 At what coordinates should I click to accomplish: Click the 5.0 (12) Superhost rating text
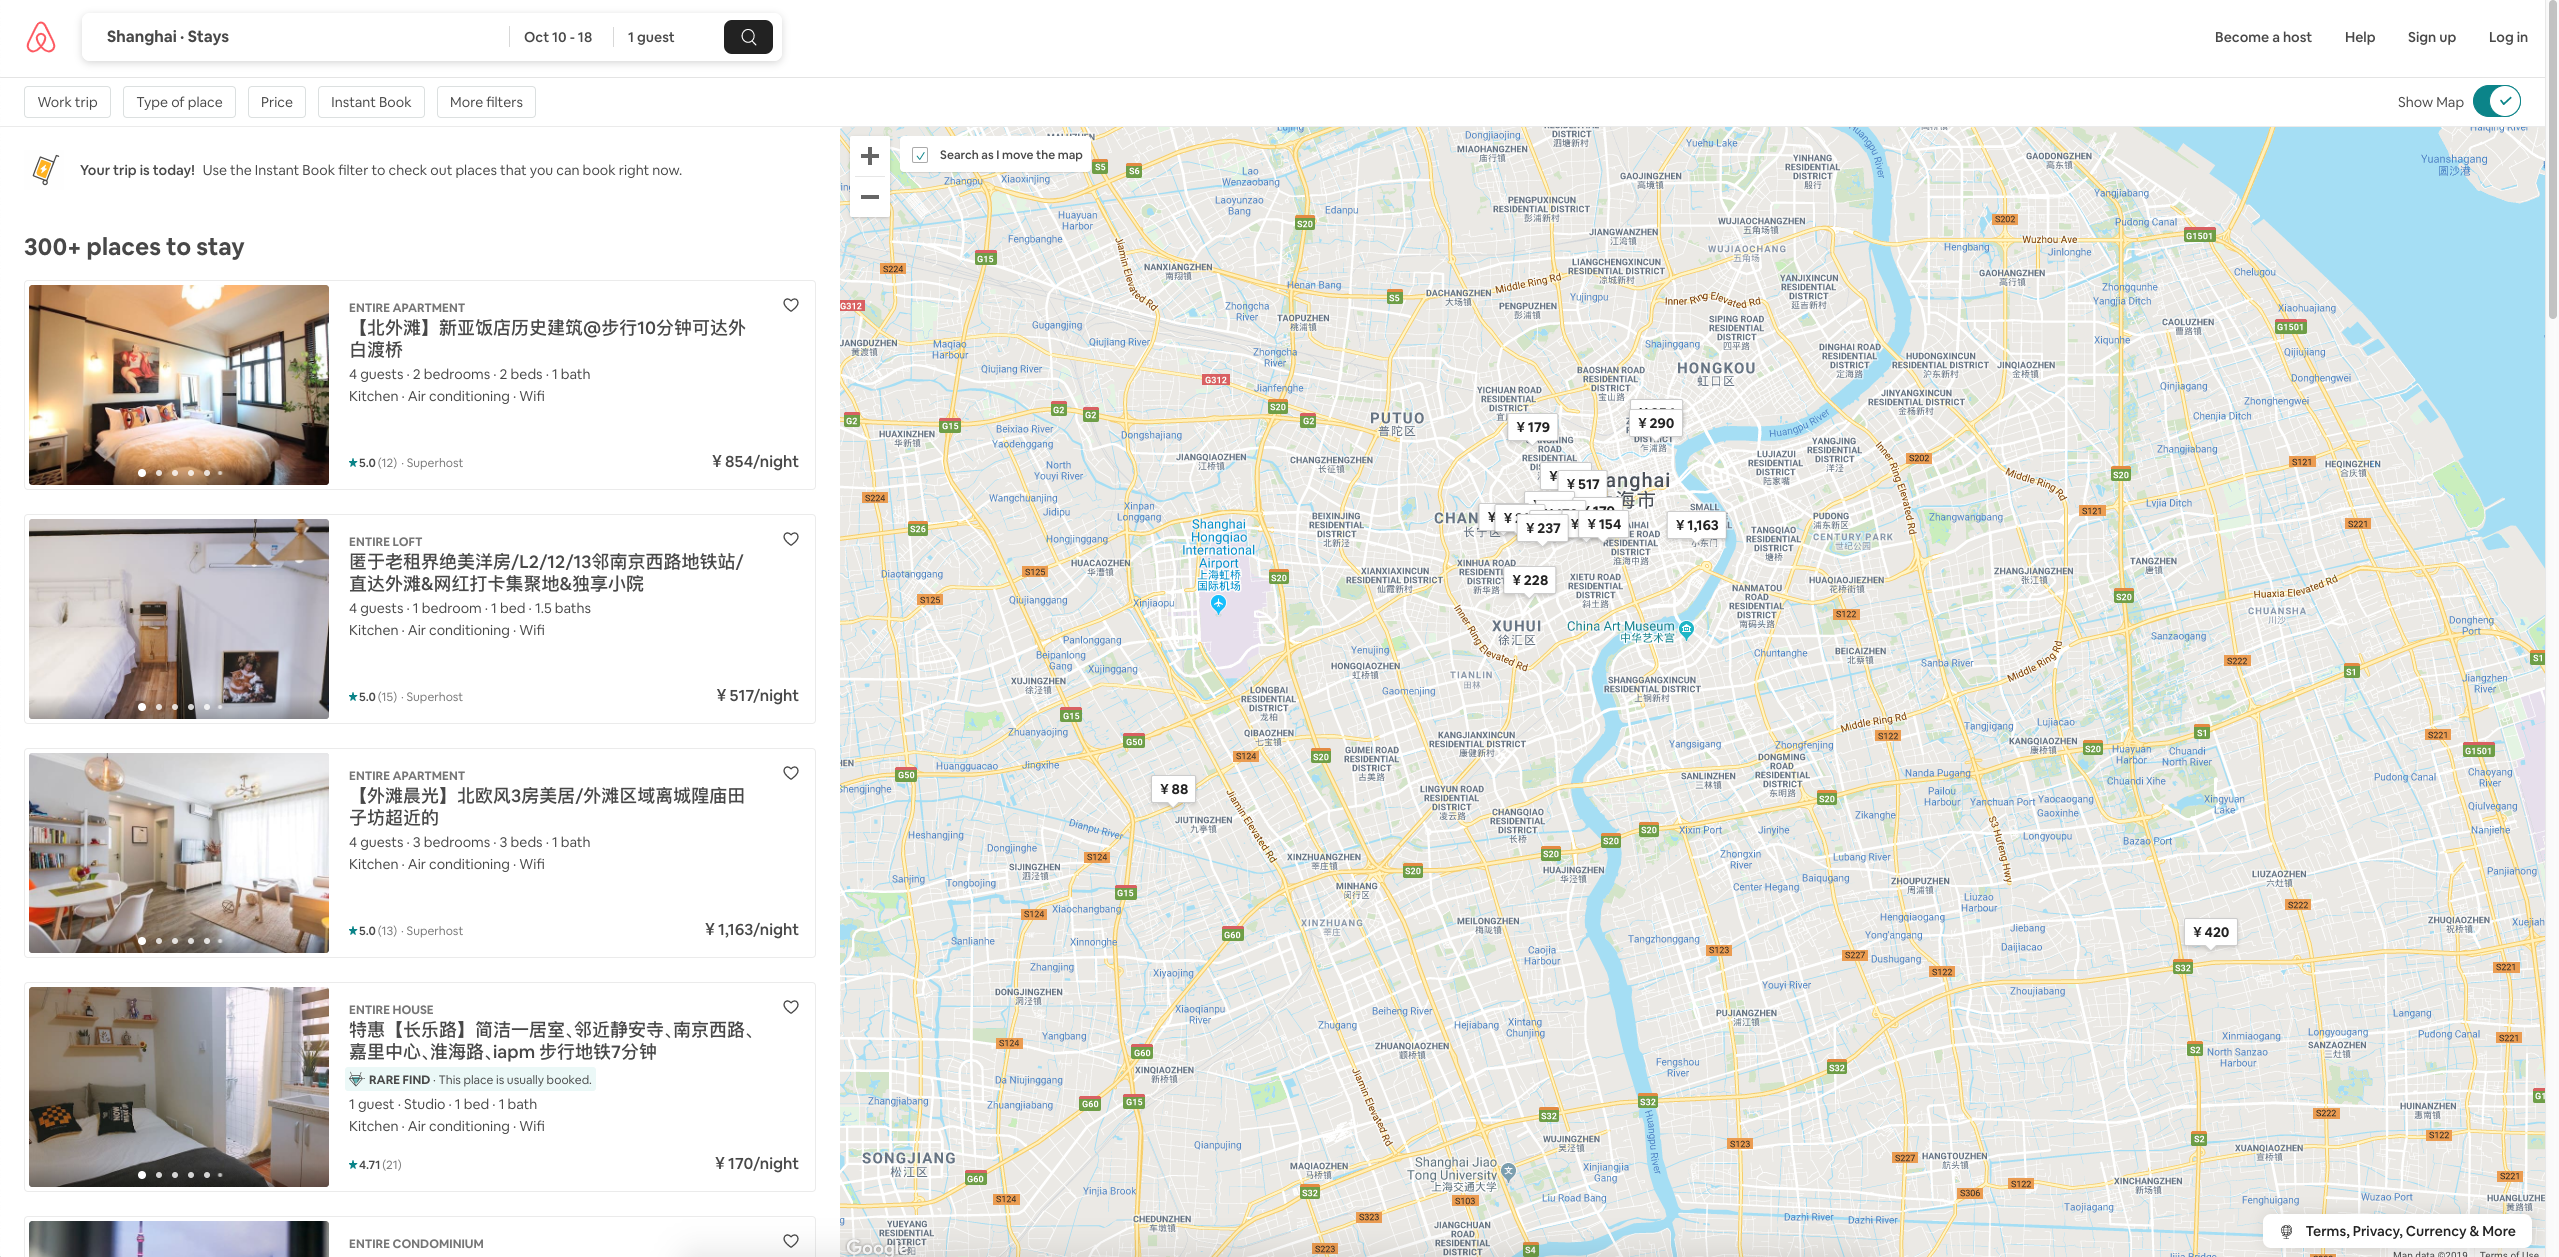click(x=406, y=463)
